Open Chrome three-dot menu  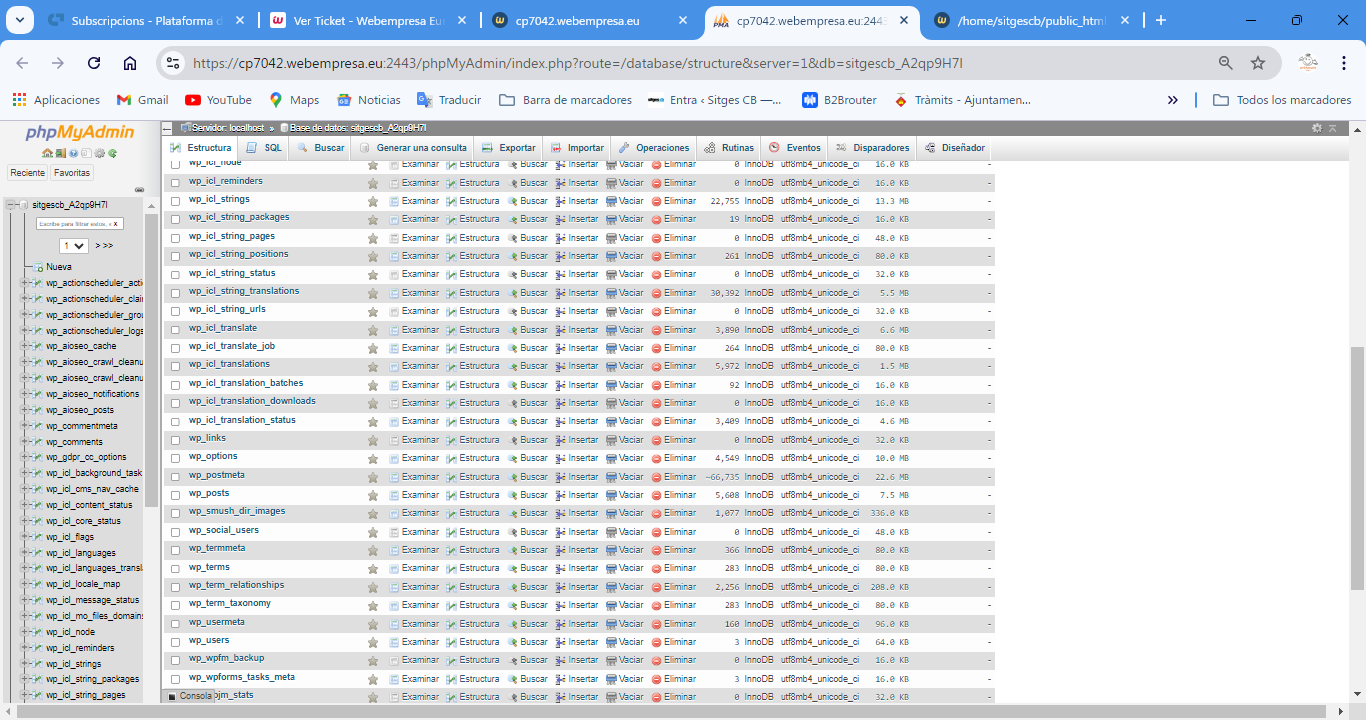click(x=1344, y=63)
